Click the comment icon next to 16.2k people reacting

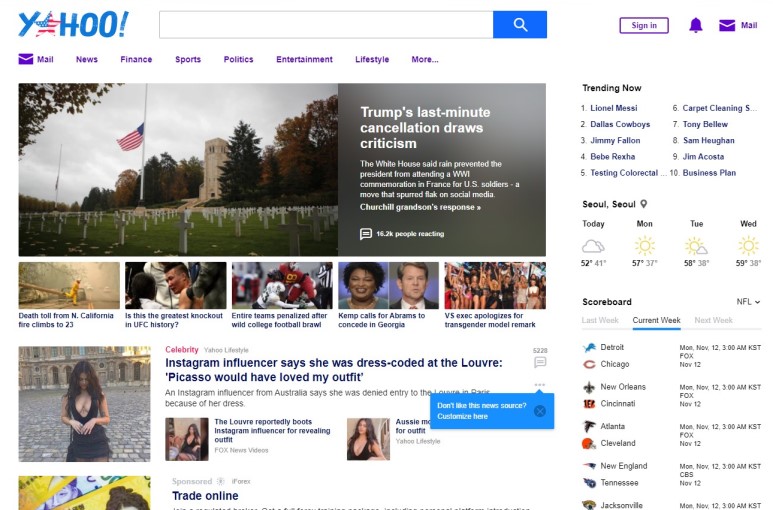[366, 234]
